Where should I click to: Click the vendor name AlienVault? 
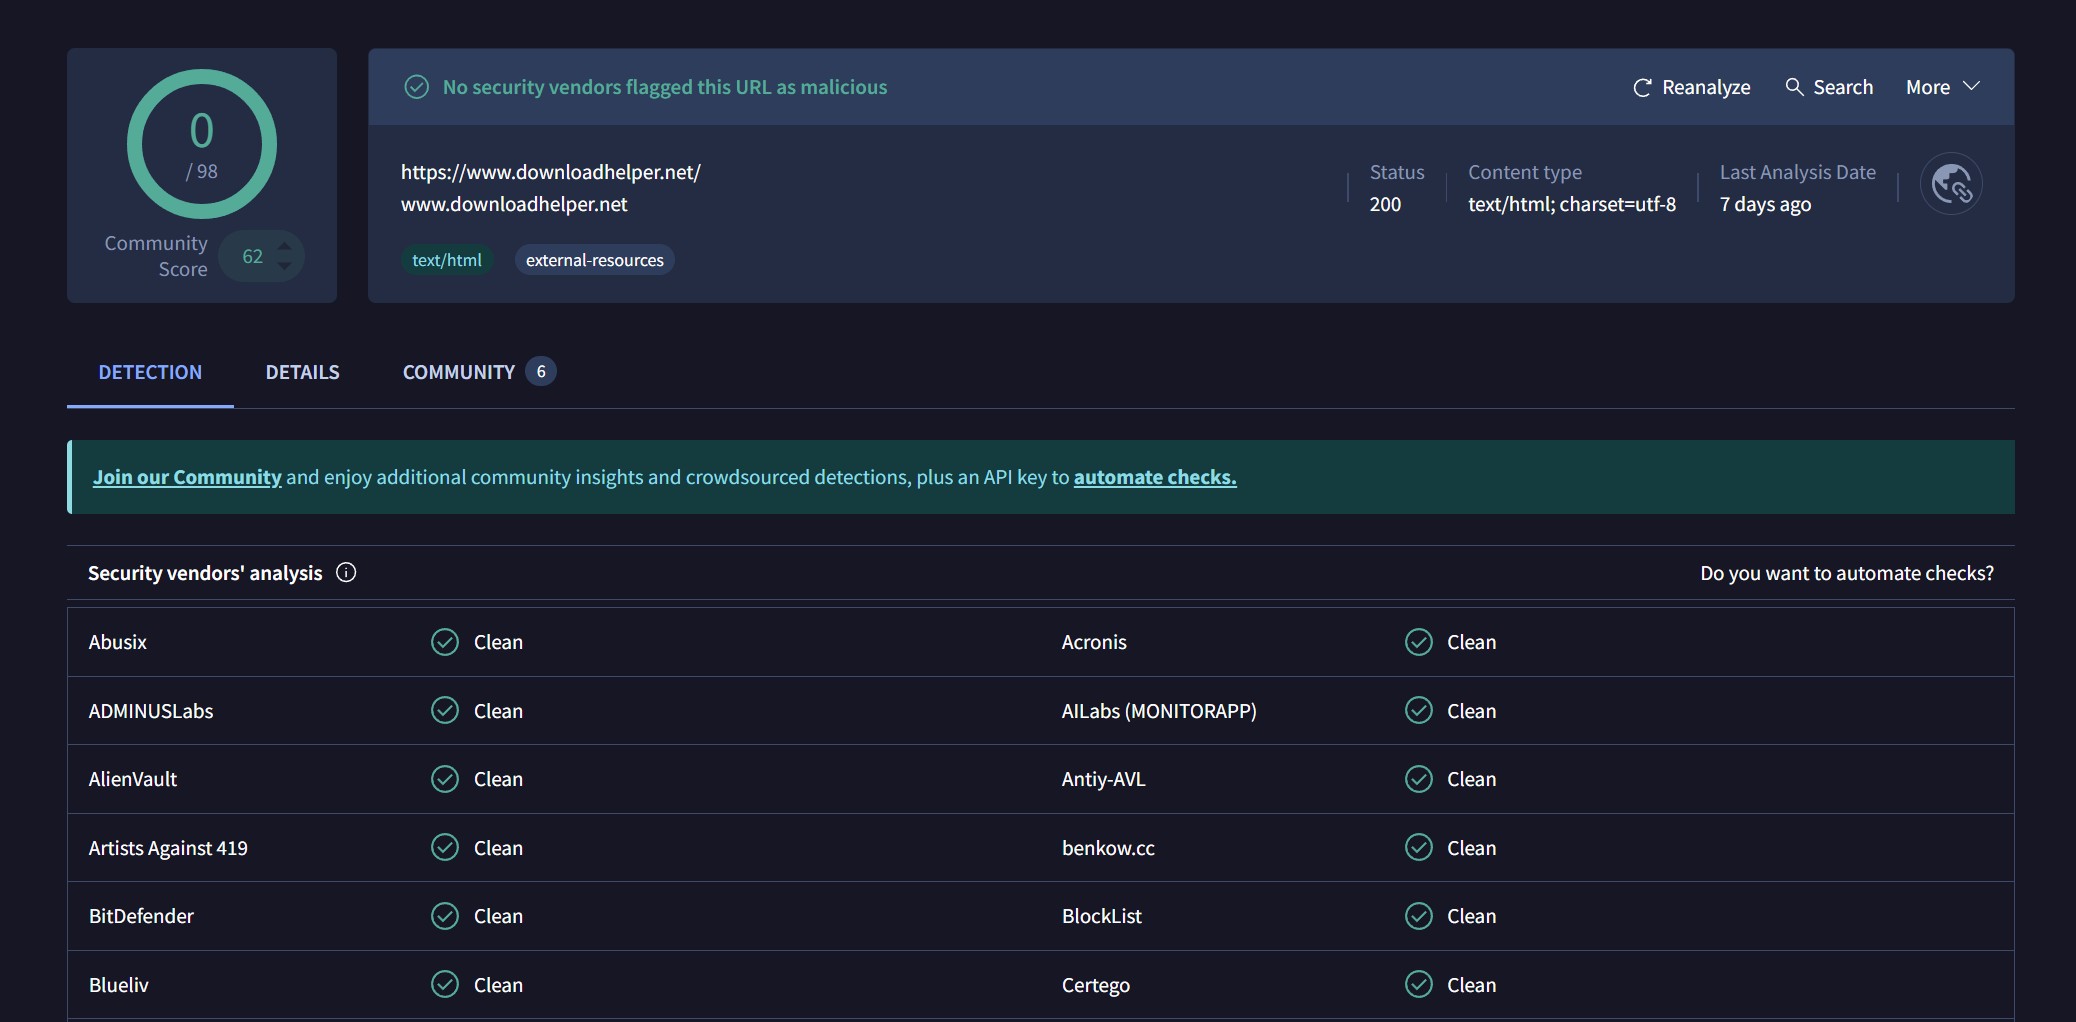tap(132, 779)
